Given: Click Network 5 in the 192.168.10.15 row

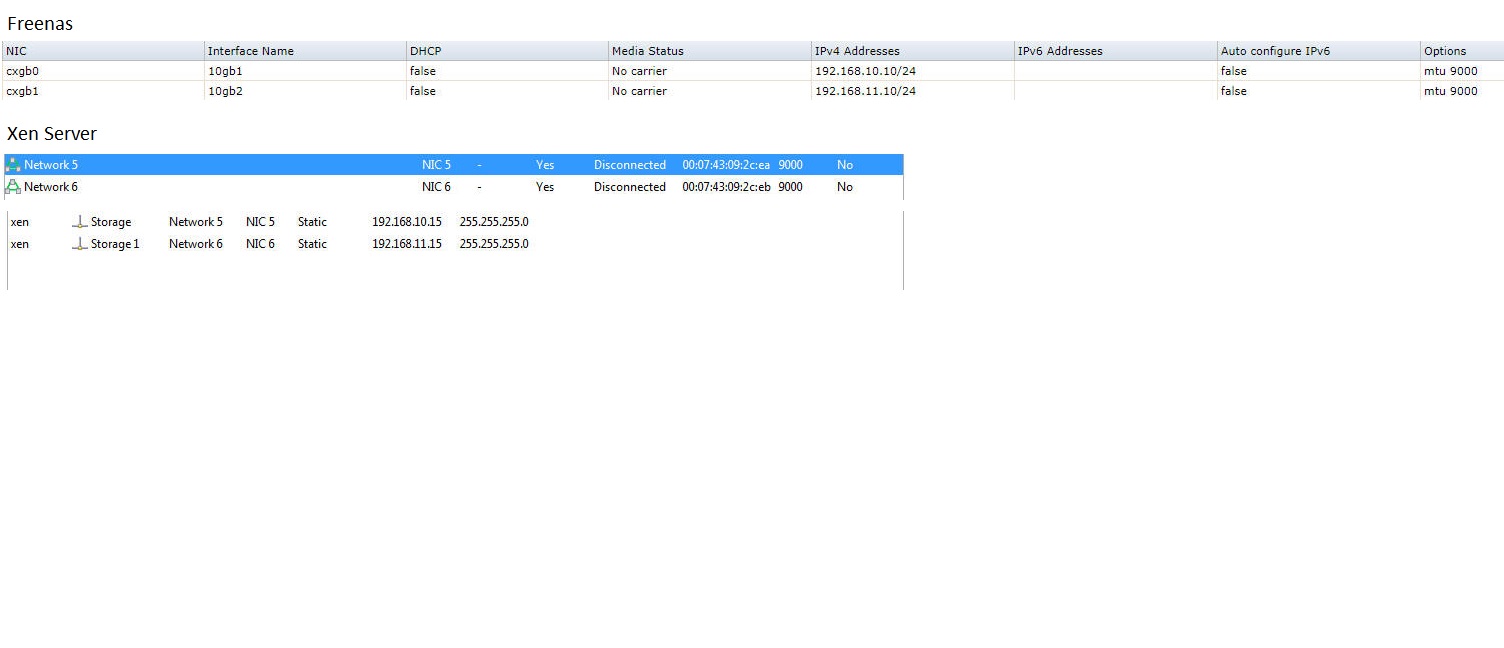Looking at the screenshot, I should 196,222.
